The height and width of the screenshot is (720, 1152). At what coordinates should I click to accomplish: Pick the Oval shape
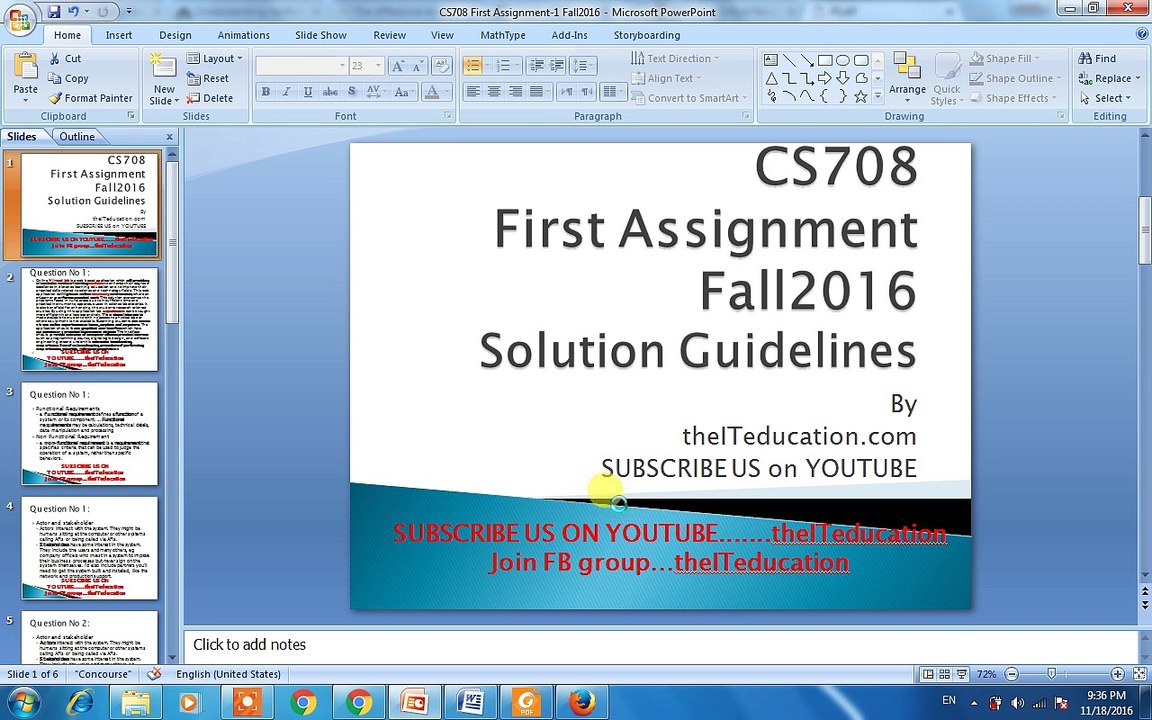[843, 60]
